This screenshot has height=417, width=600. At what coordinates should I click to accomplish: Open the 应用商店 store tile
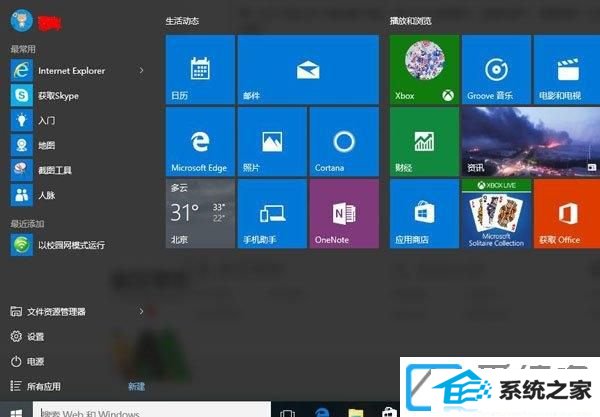[x=424, y=214]
